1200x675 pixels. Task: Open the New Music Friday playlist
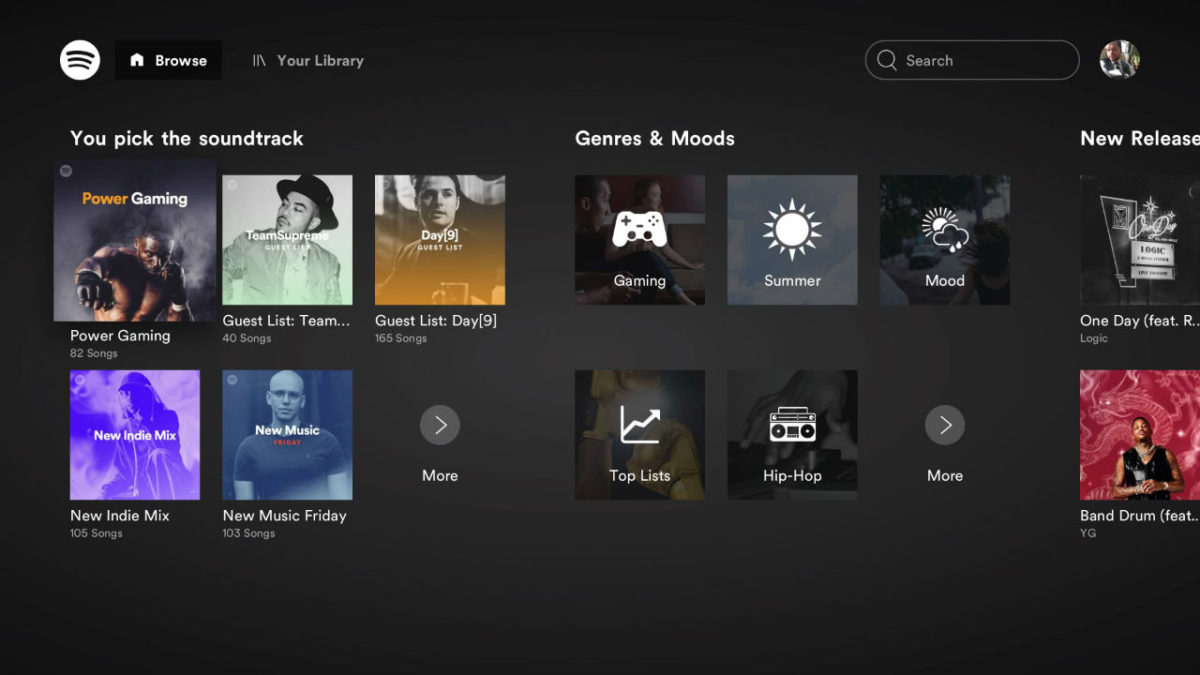[x=287, y=434]
